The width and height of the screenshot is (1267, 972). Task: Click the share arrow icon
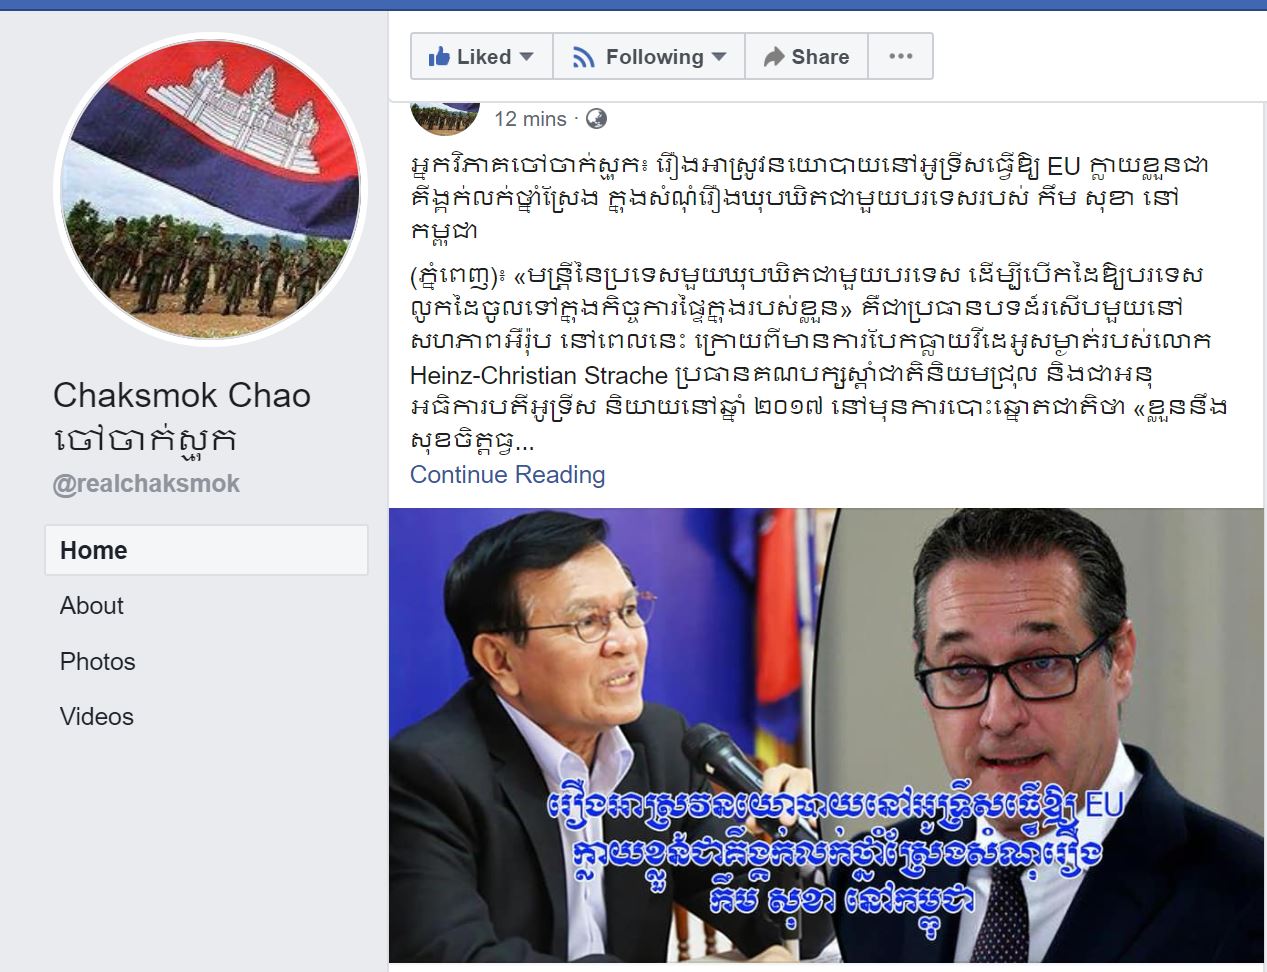click(x=774, y=57)
